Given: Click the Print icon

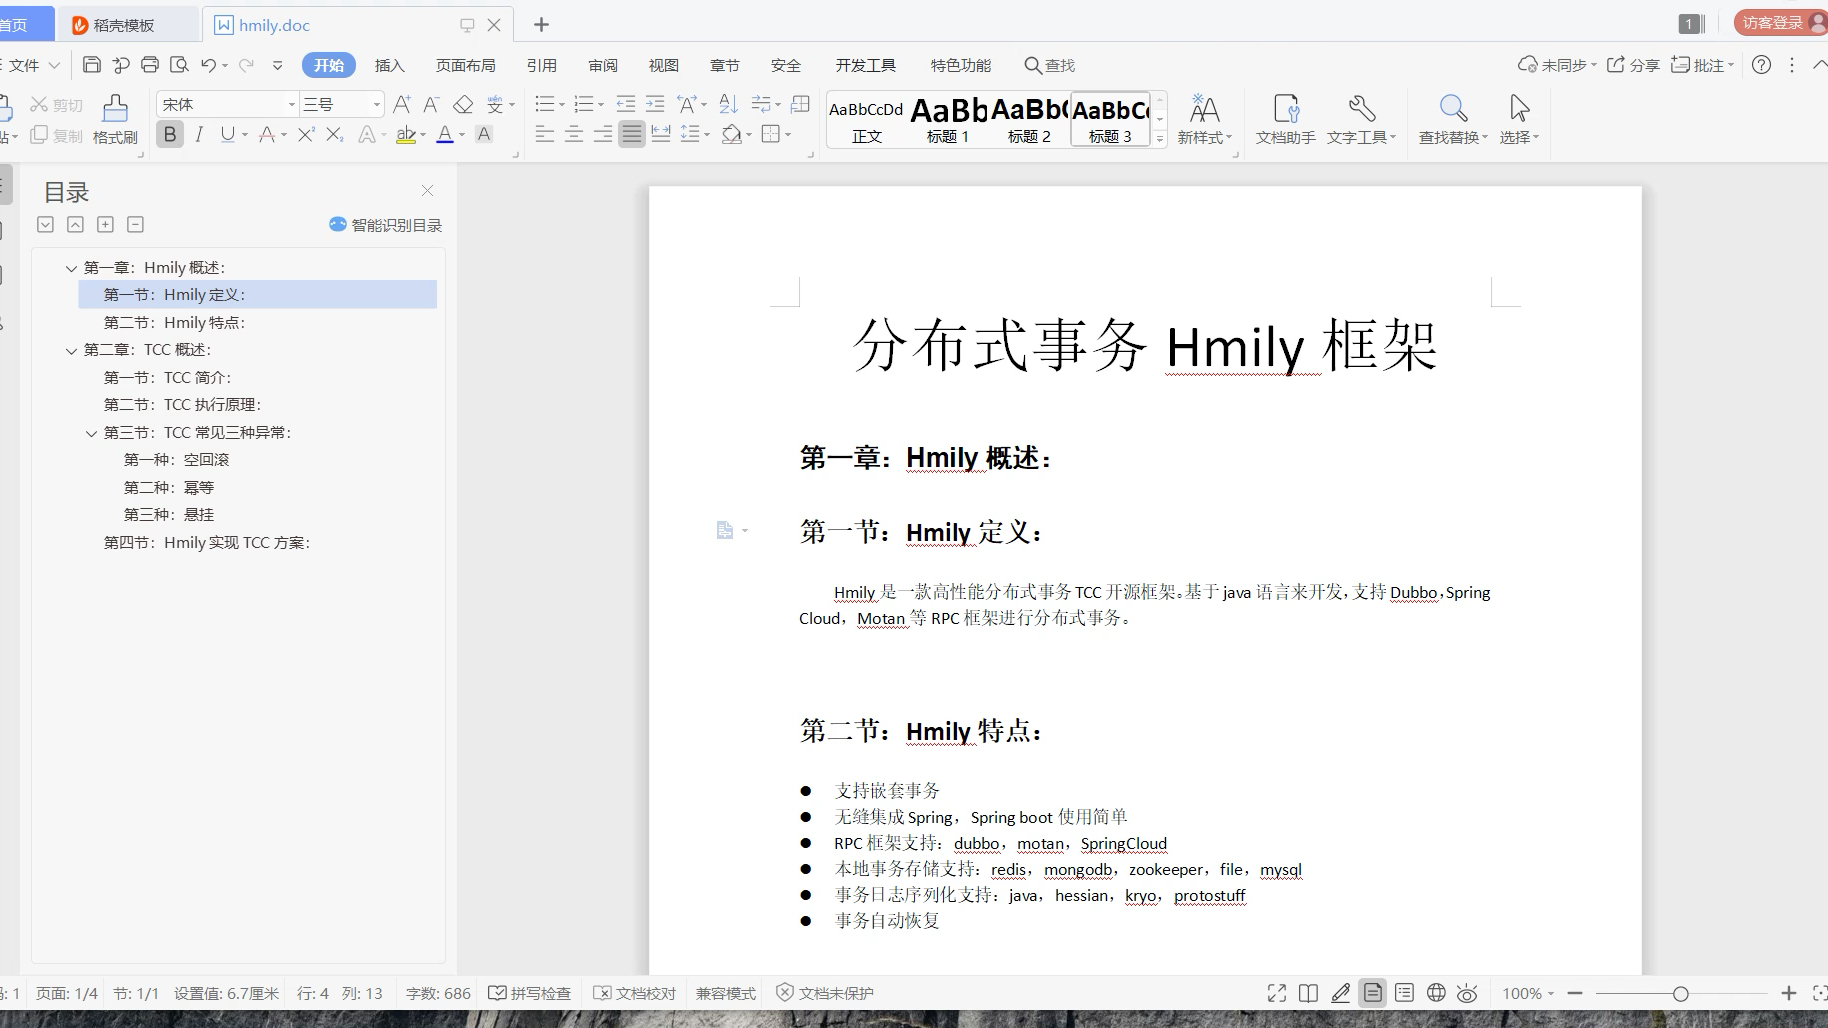Looking at the screenshot, I should (150, 65).
